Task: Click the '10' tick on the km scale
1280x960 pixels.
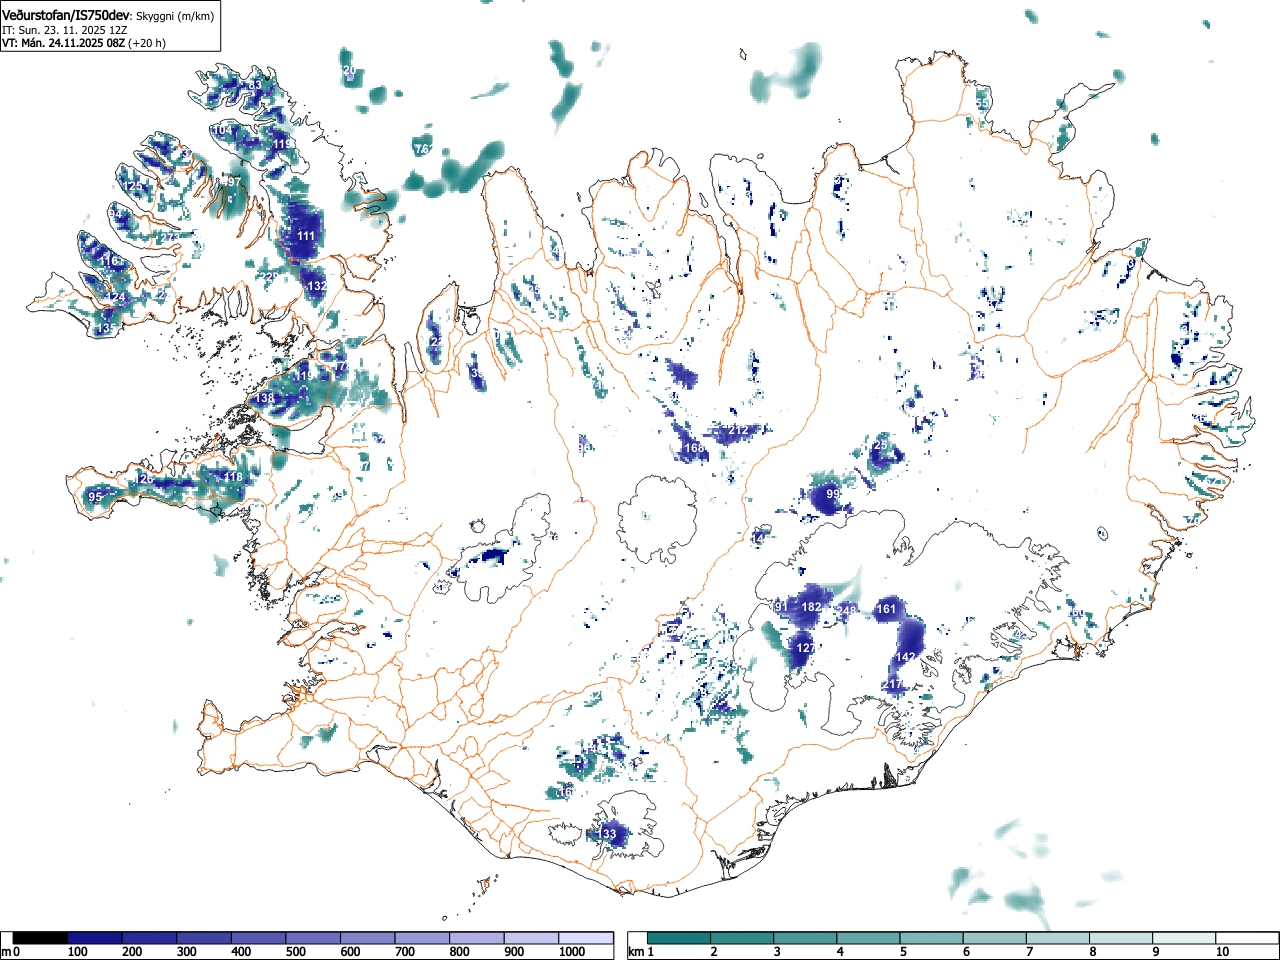Action: click(1222, 952)
